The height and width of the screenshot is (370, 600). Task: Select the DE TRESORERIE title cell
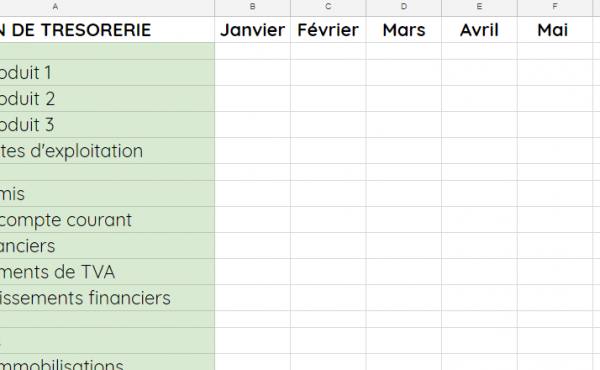(107, 29)
